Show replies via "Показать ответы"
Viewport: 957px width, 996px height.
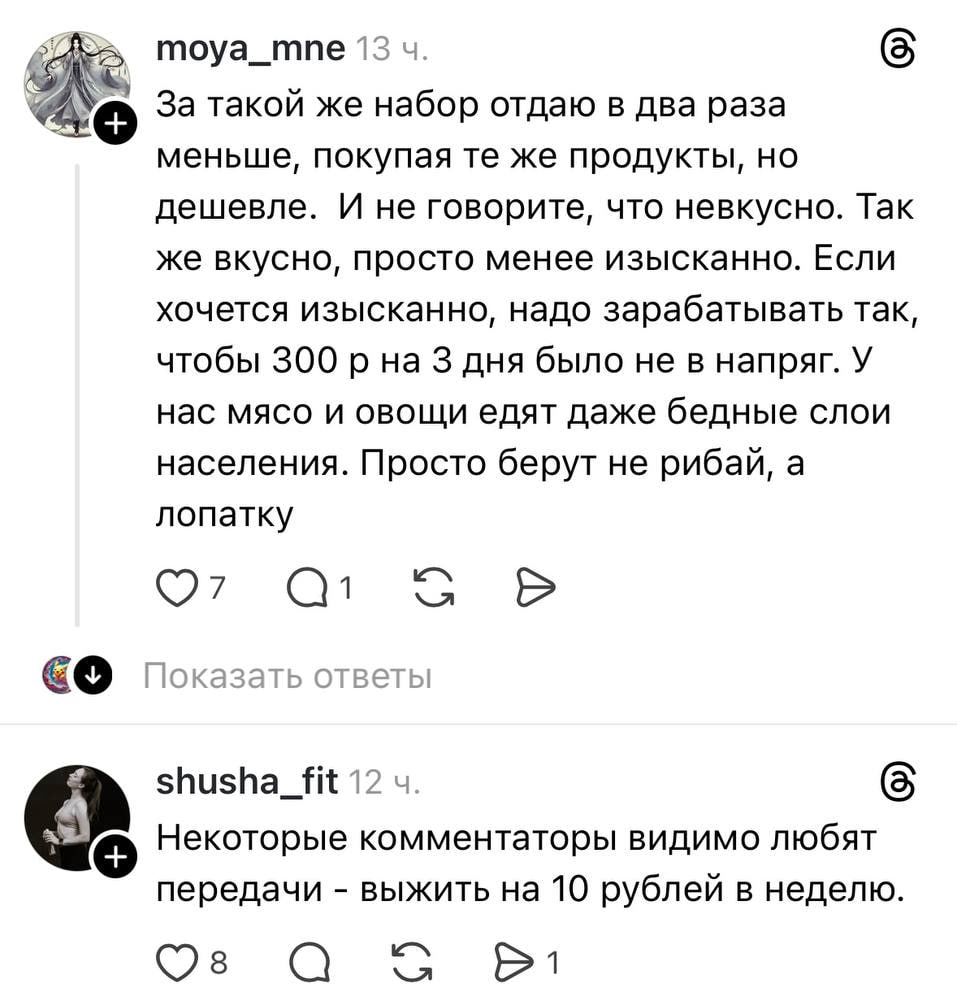[288, 677]
